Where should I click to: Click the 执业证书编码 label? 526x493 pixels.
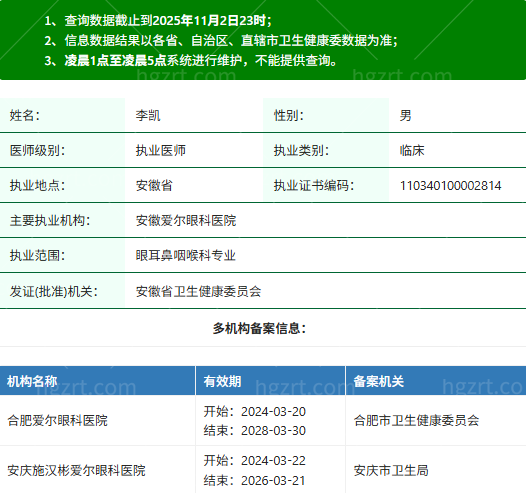click(x=314, y=185)
